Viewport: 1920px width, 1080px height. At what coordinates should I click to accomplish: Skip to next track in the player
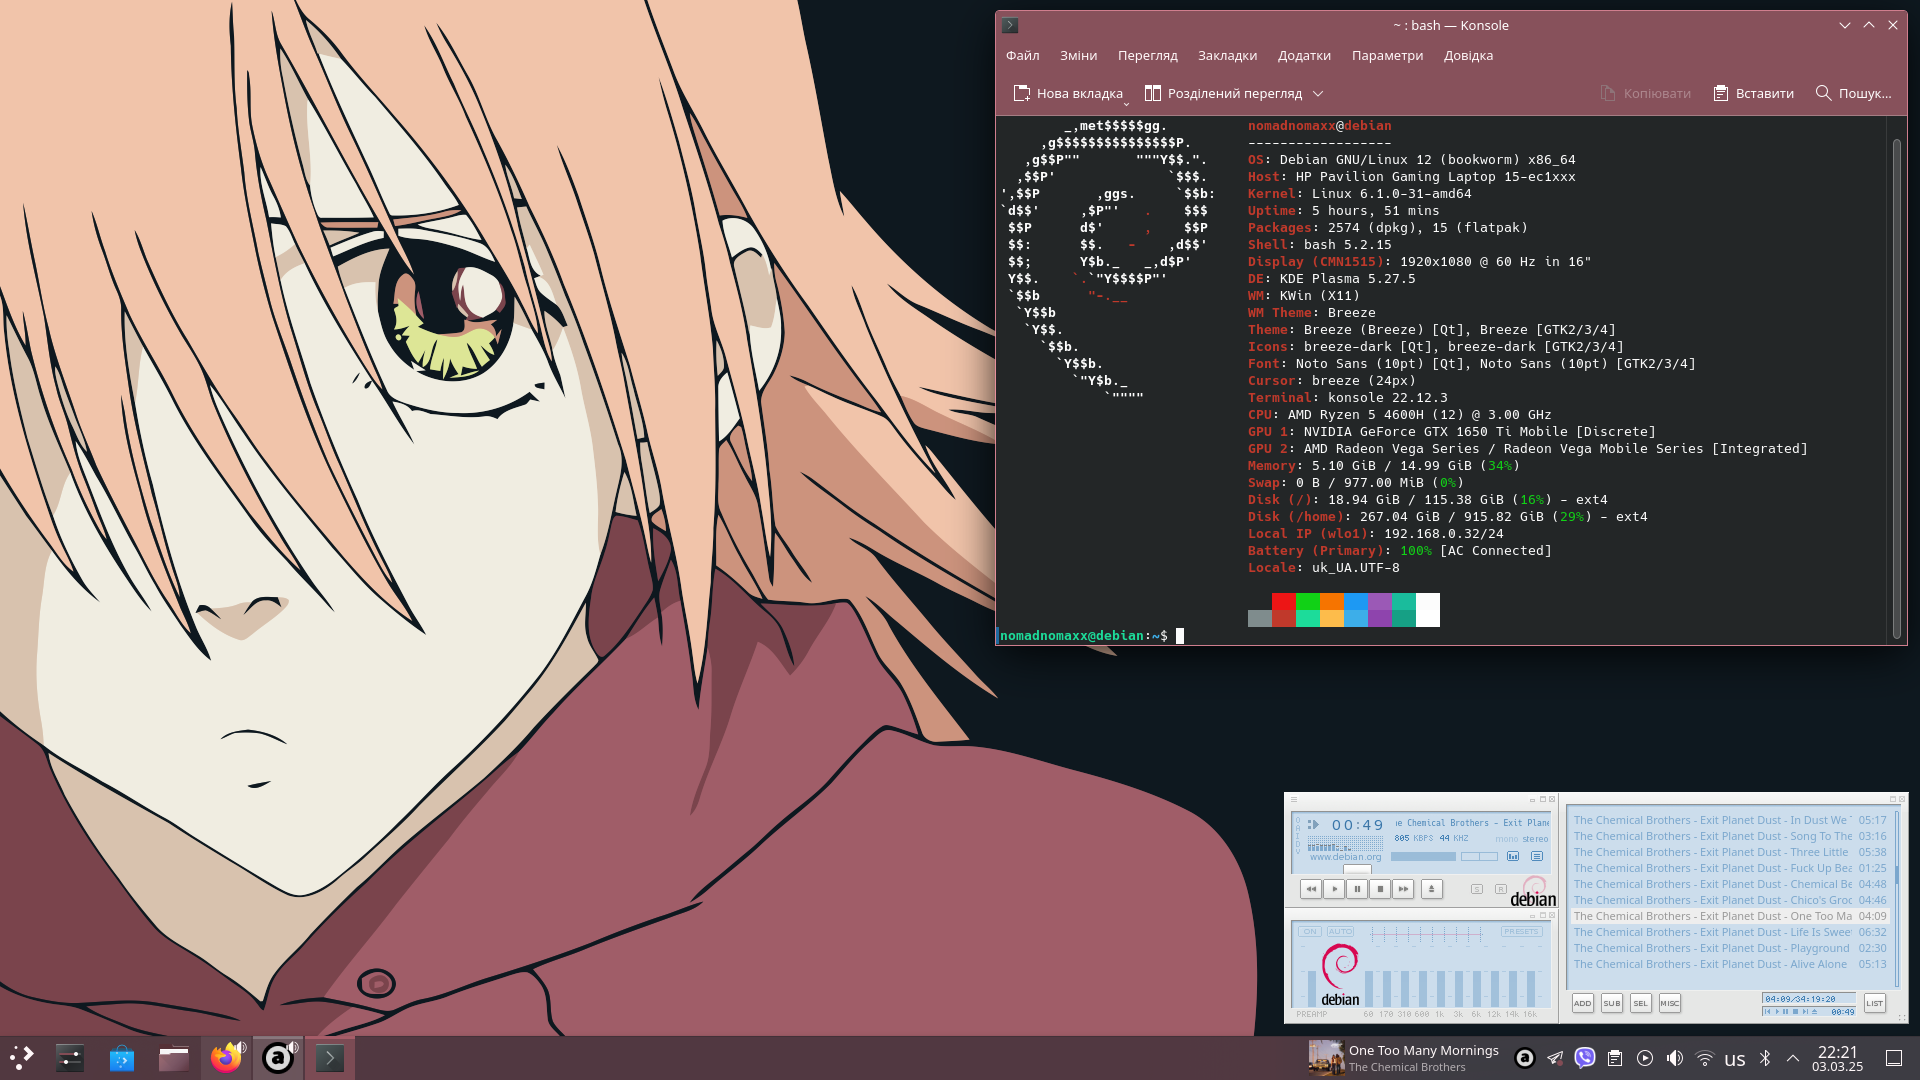1403,888
